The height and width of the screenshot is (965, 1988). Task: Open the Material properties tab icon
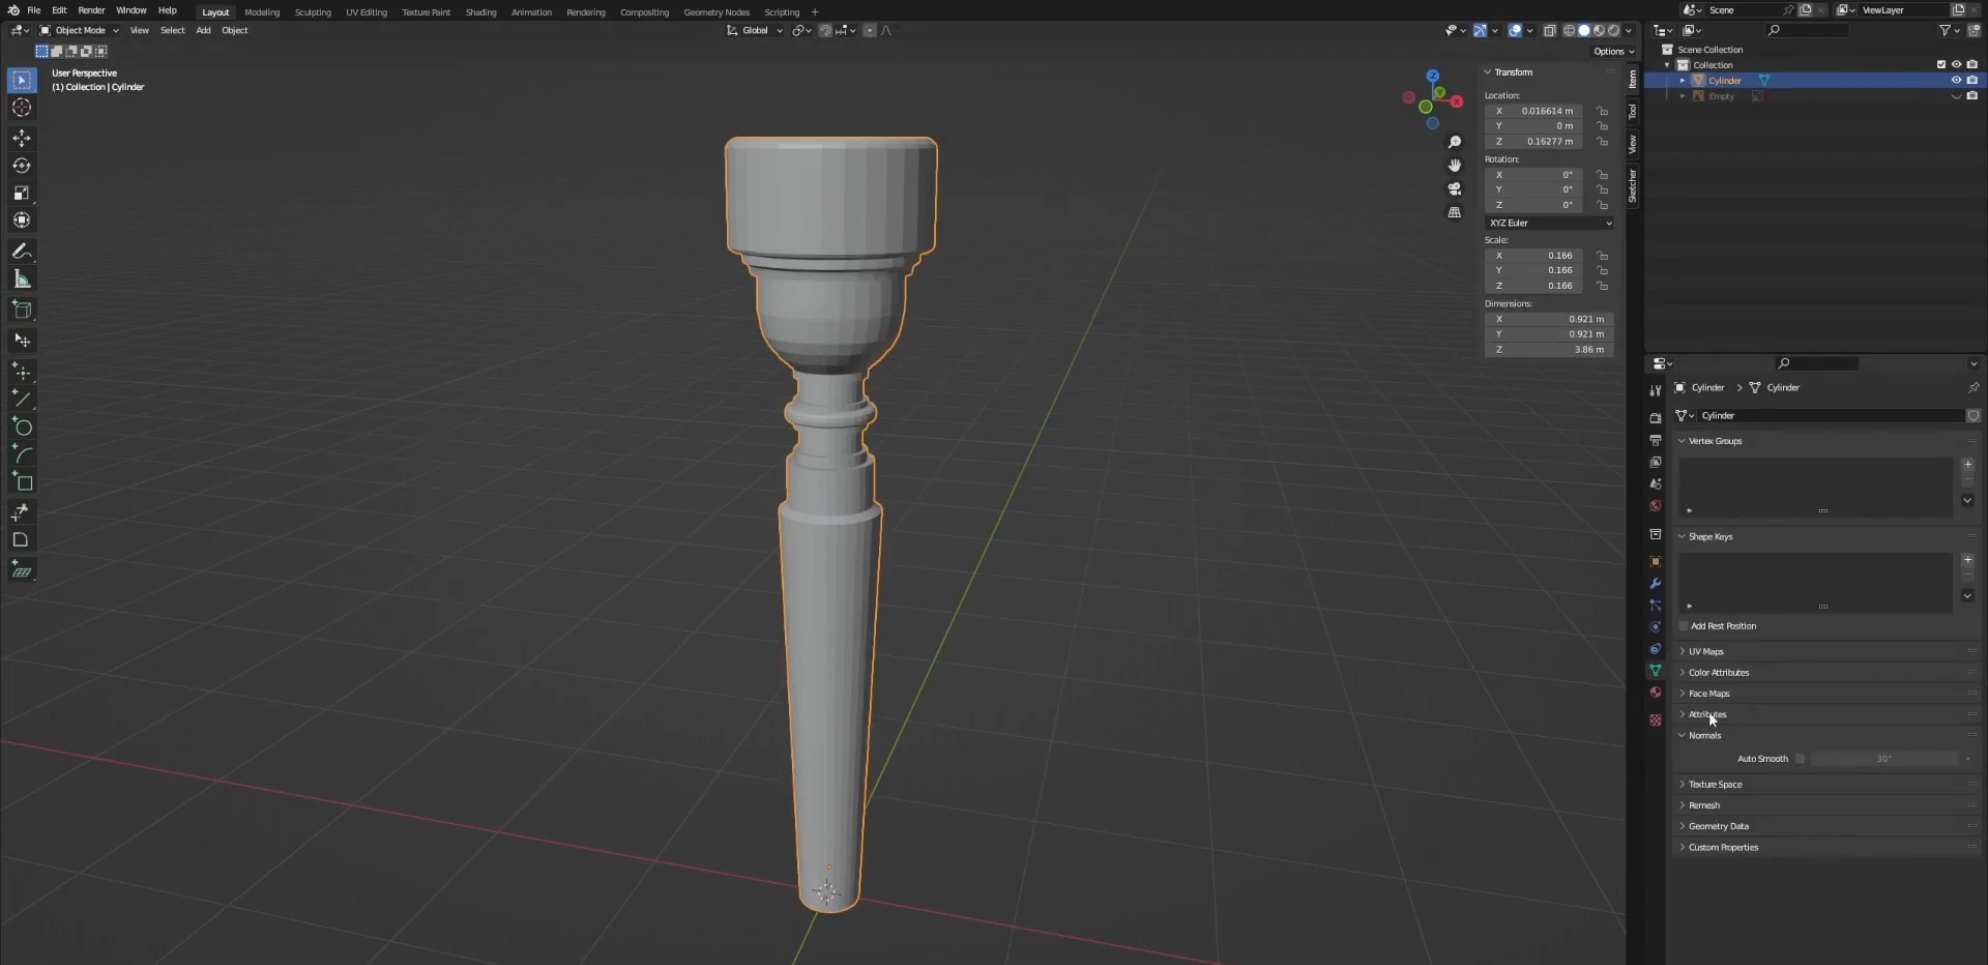point(1655,692)
